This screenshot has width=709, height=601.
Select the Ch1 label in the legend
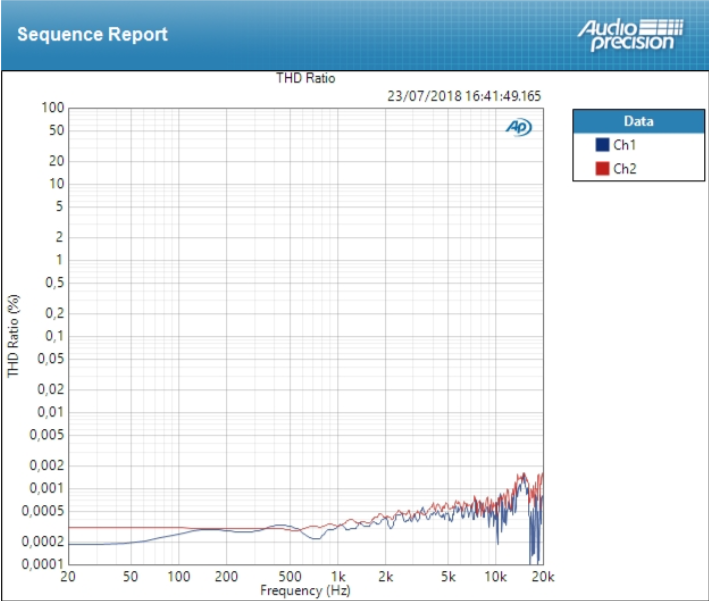click(x=623, y=145)
